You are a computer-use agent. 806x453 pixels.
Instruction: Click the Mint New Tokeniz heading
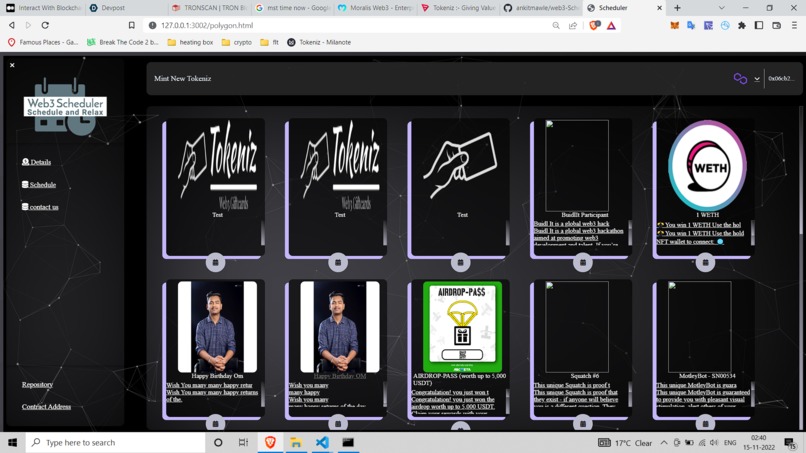point(182,79)
